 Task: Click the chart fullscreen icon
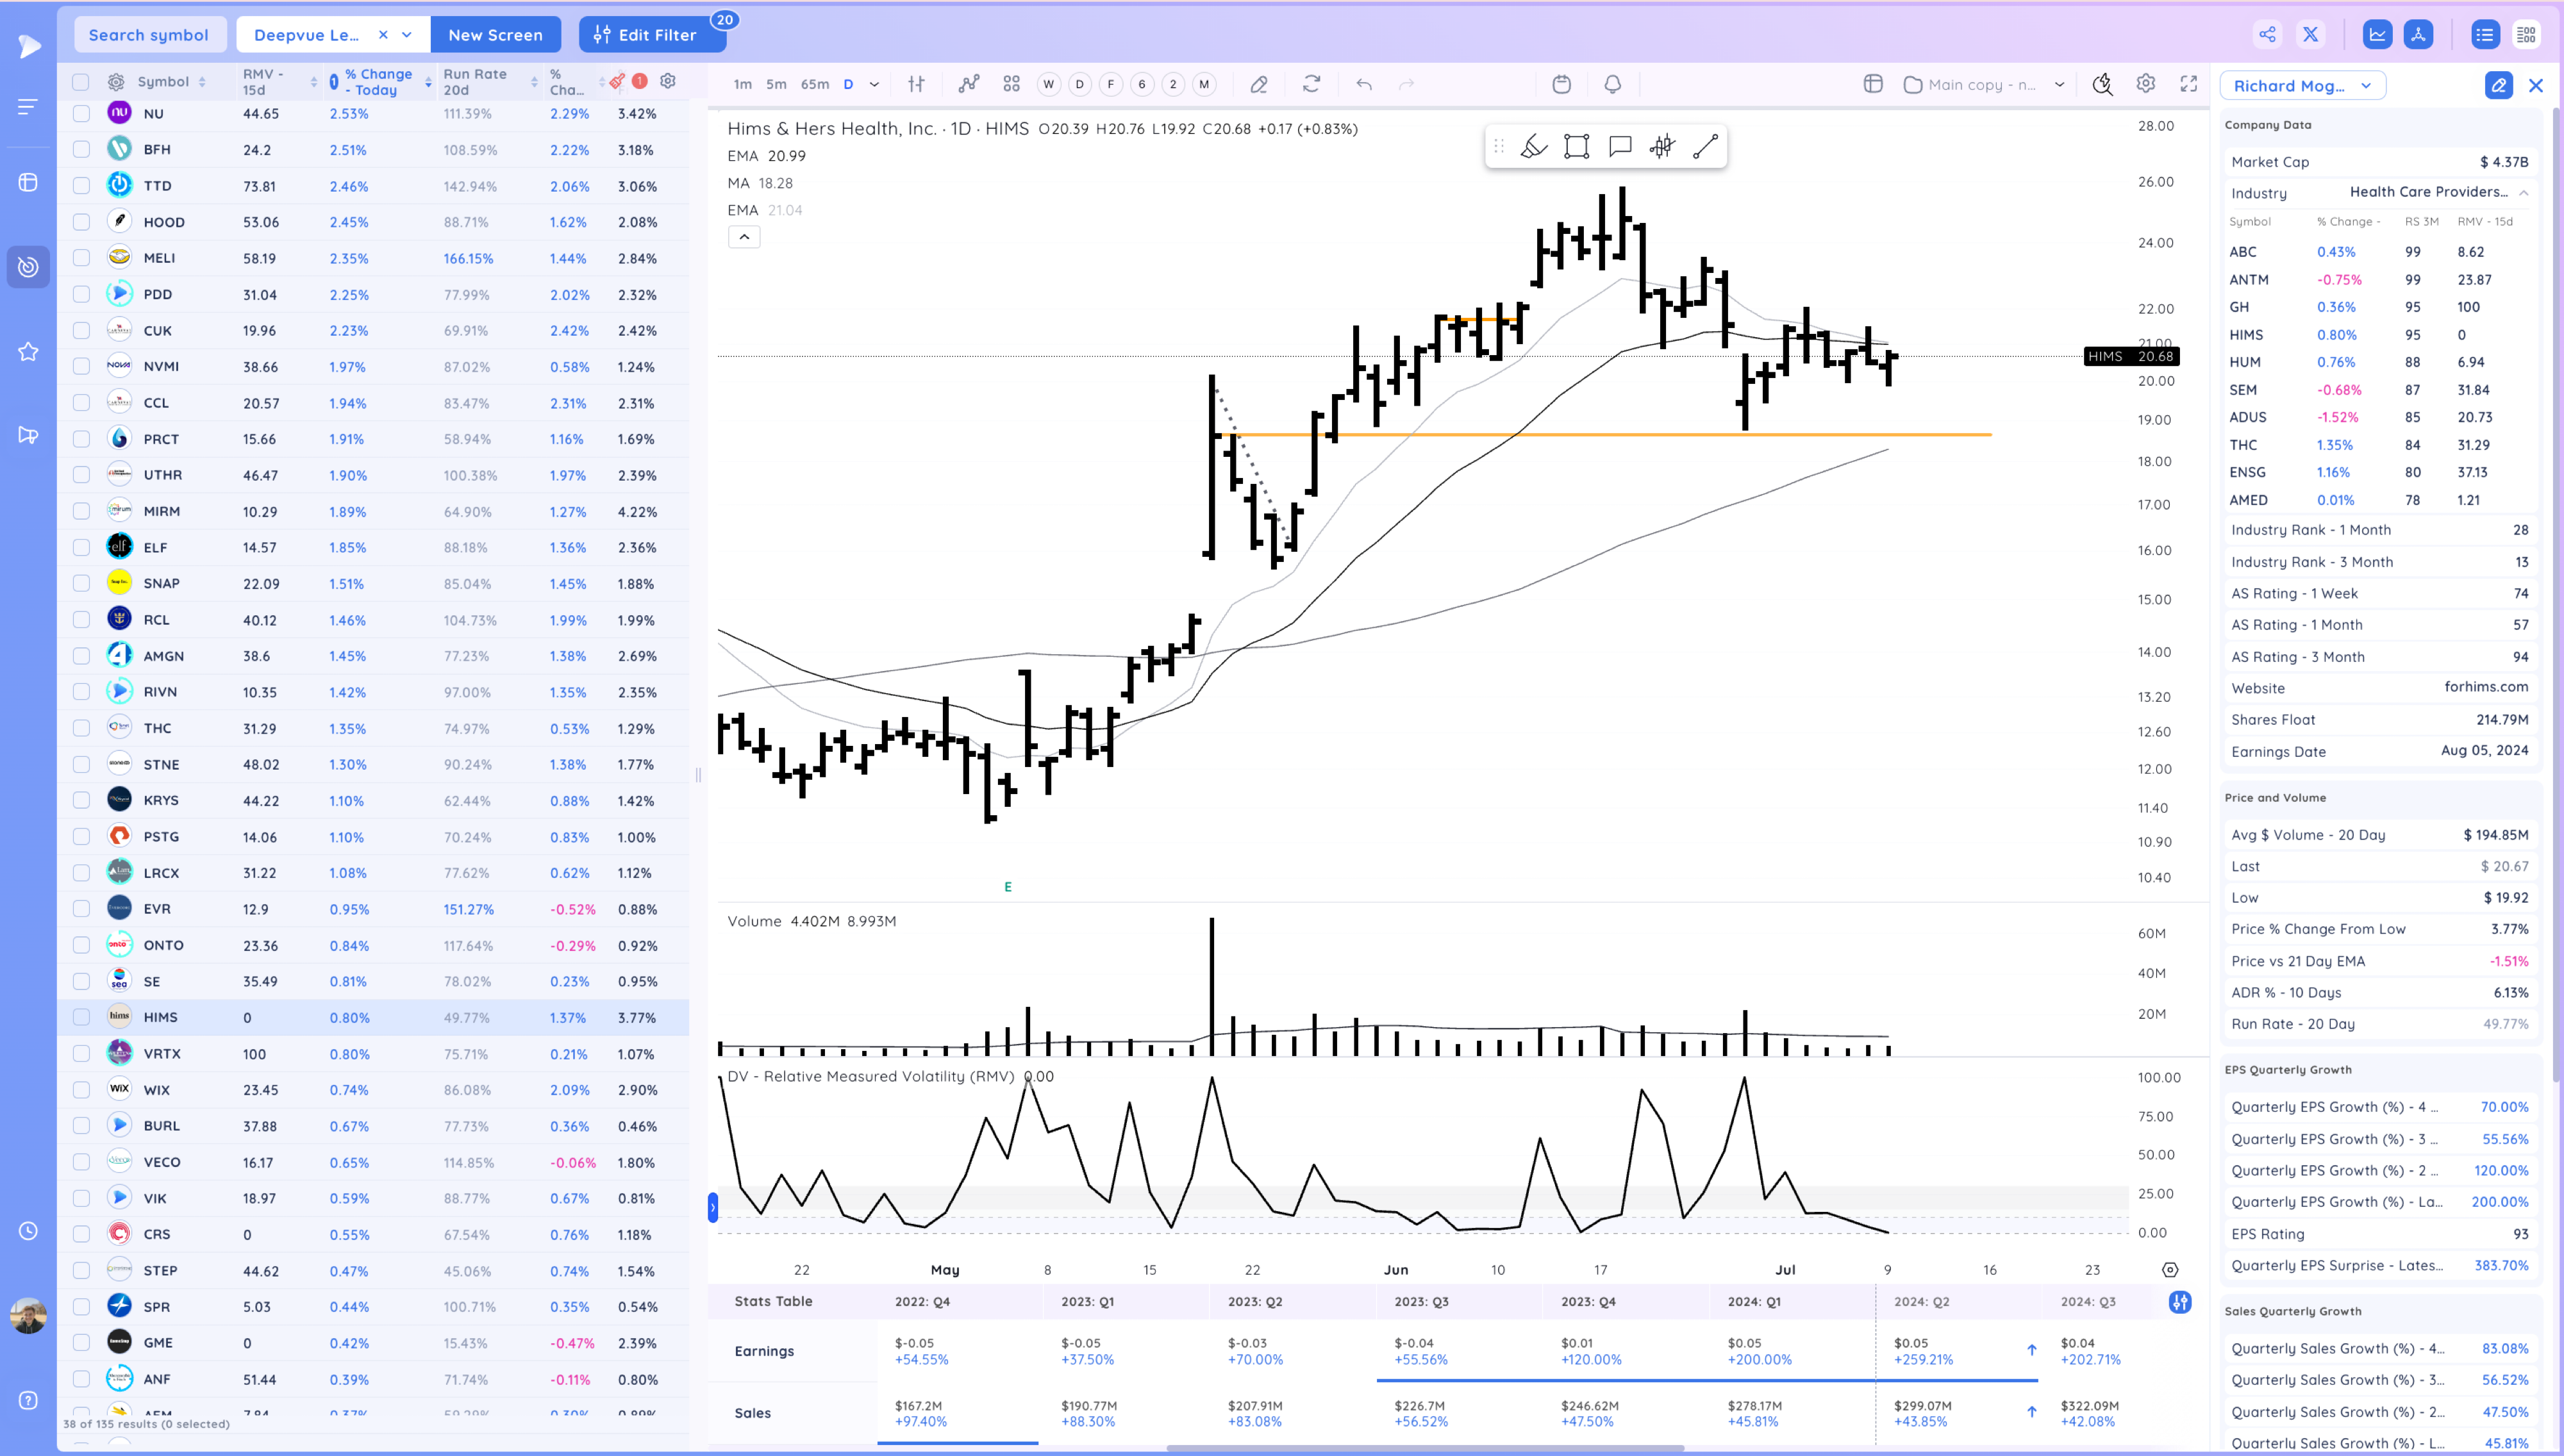click(x=2188, y=84)
